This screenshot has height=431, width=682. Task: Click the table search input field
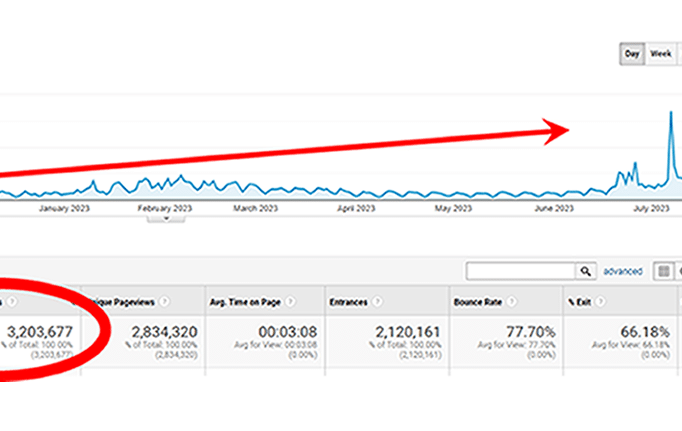(x=520, y=271)
